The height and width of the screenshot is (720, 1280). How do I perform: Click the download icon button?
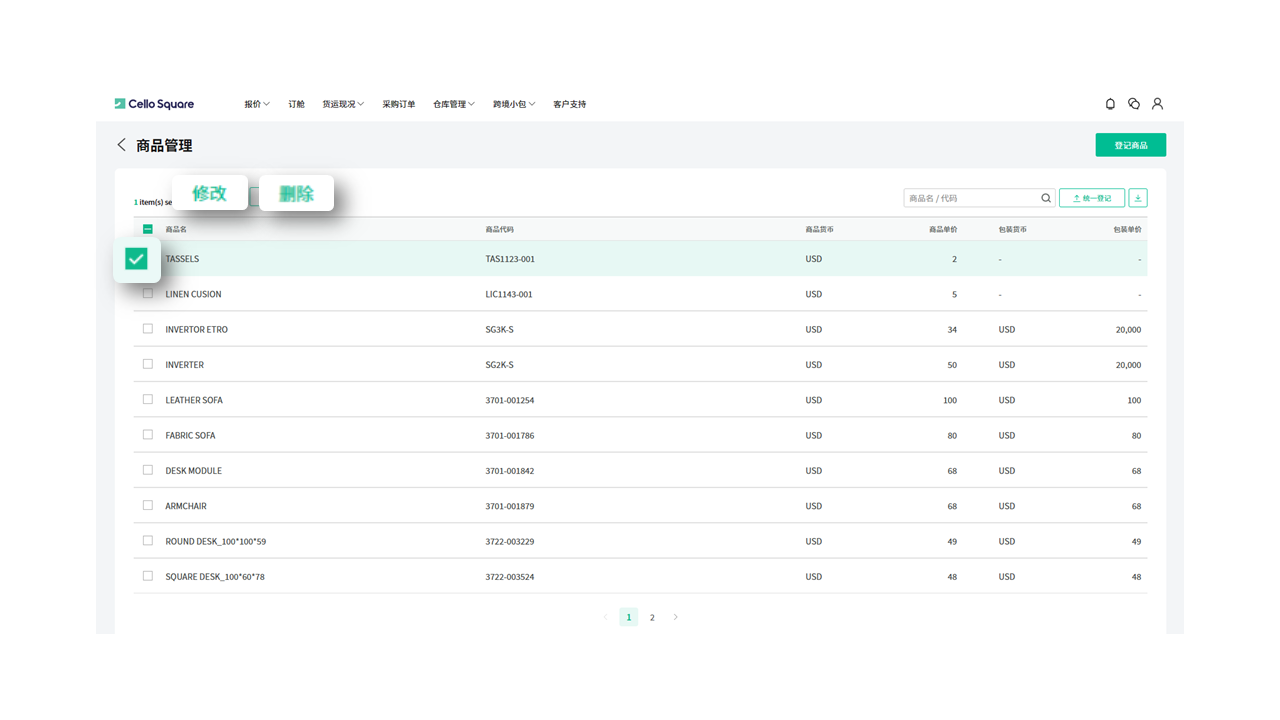tap(1138, 198)
